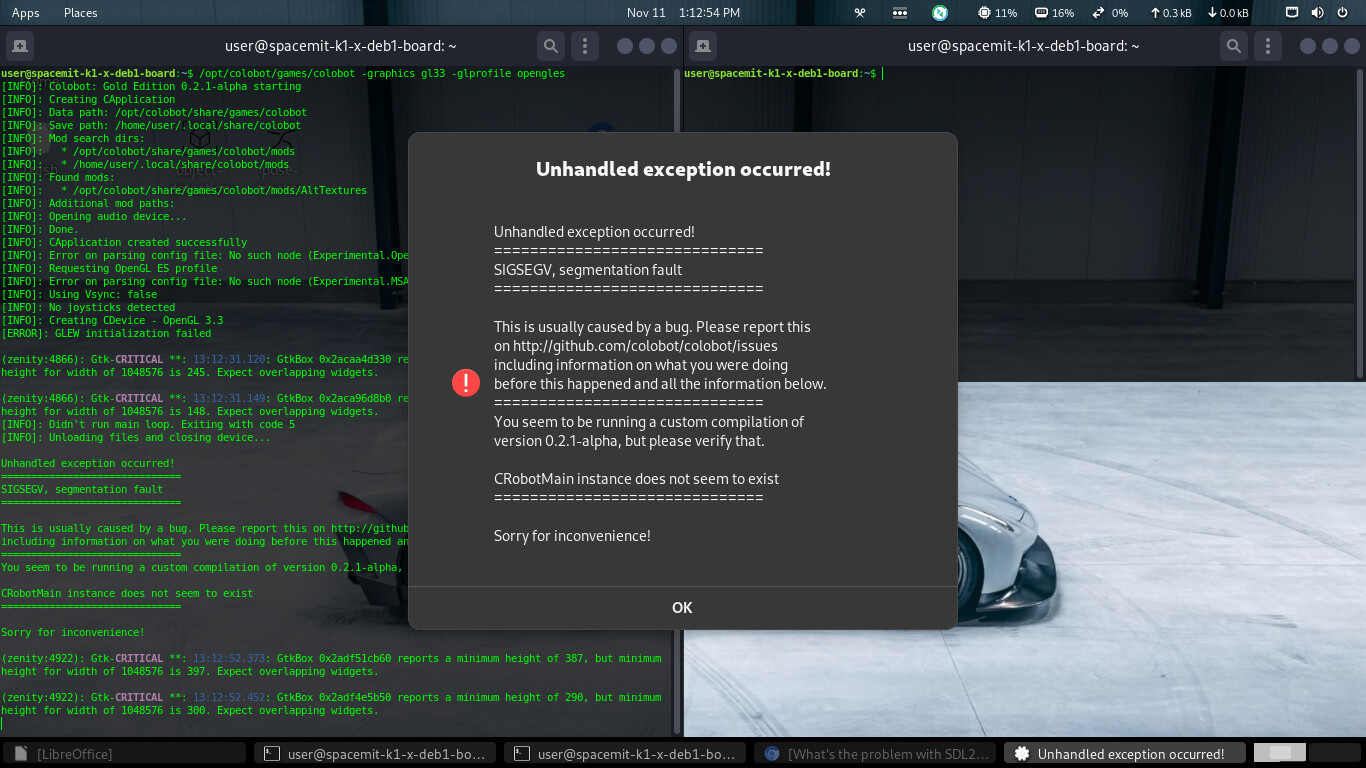
Task: Click search icon in right terminal
Action: click(1233, 46)
